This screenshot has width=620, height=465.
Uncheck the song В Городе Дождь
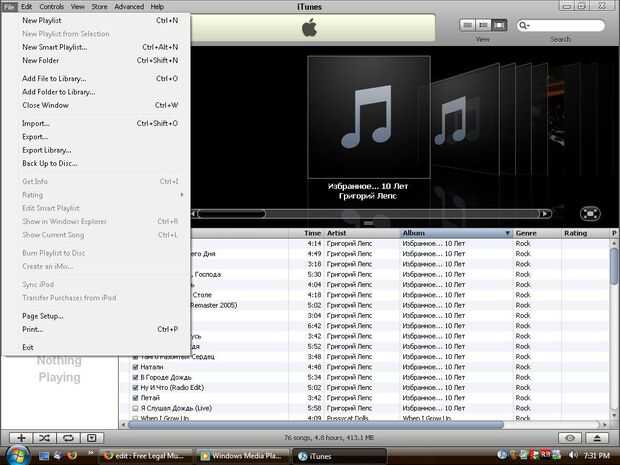pyautogui.click(x=135, y=377)
